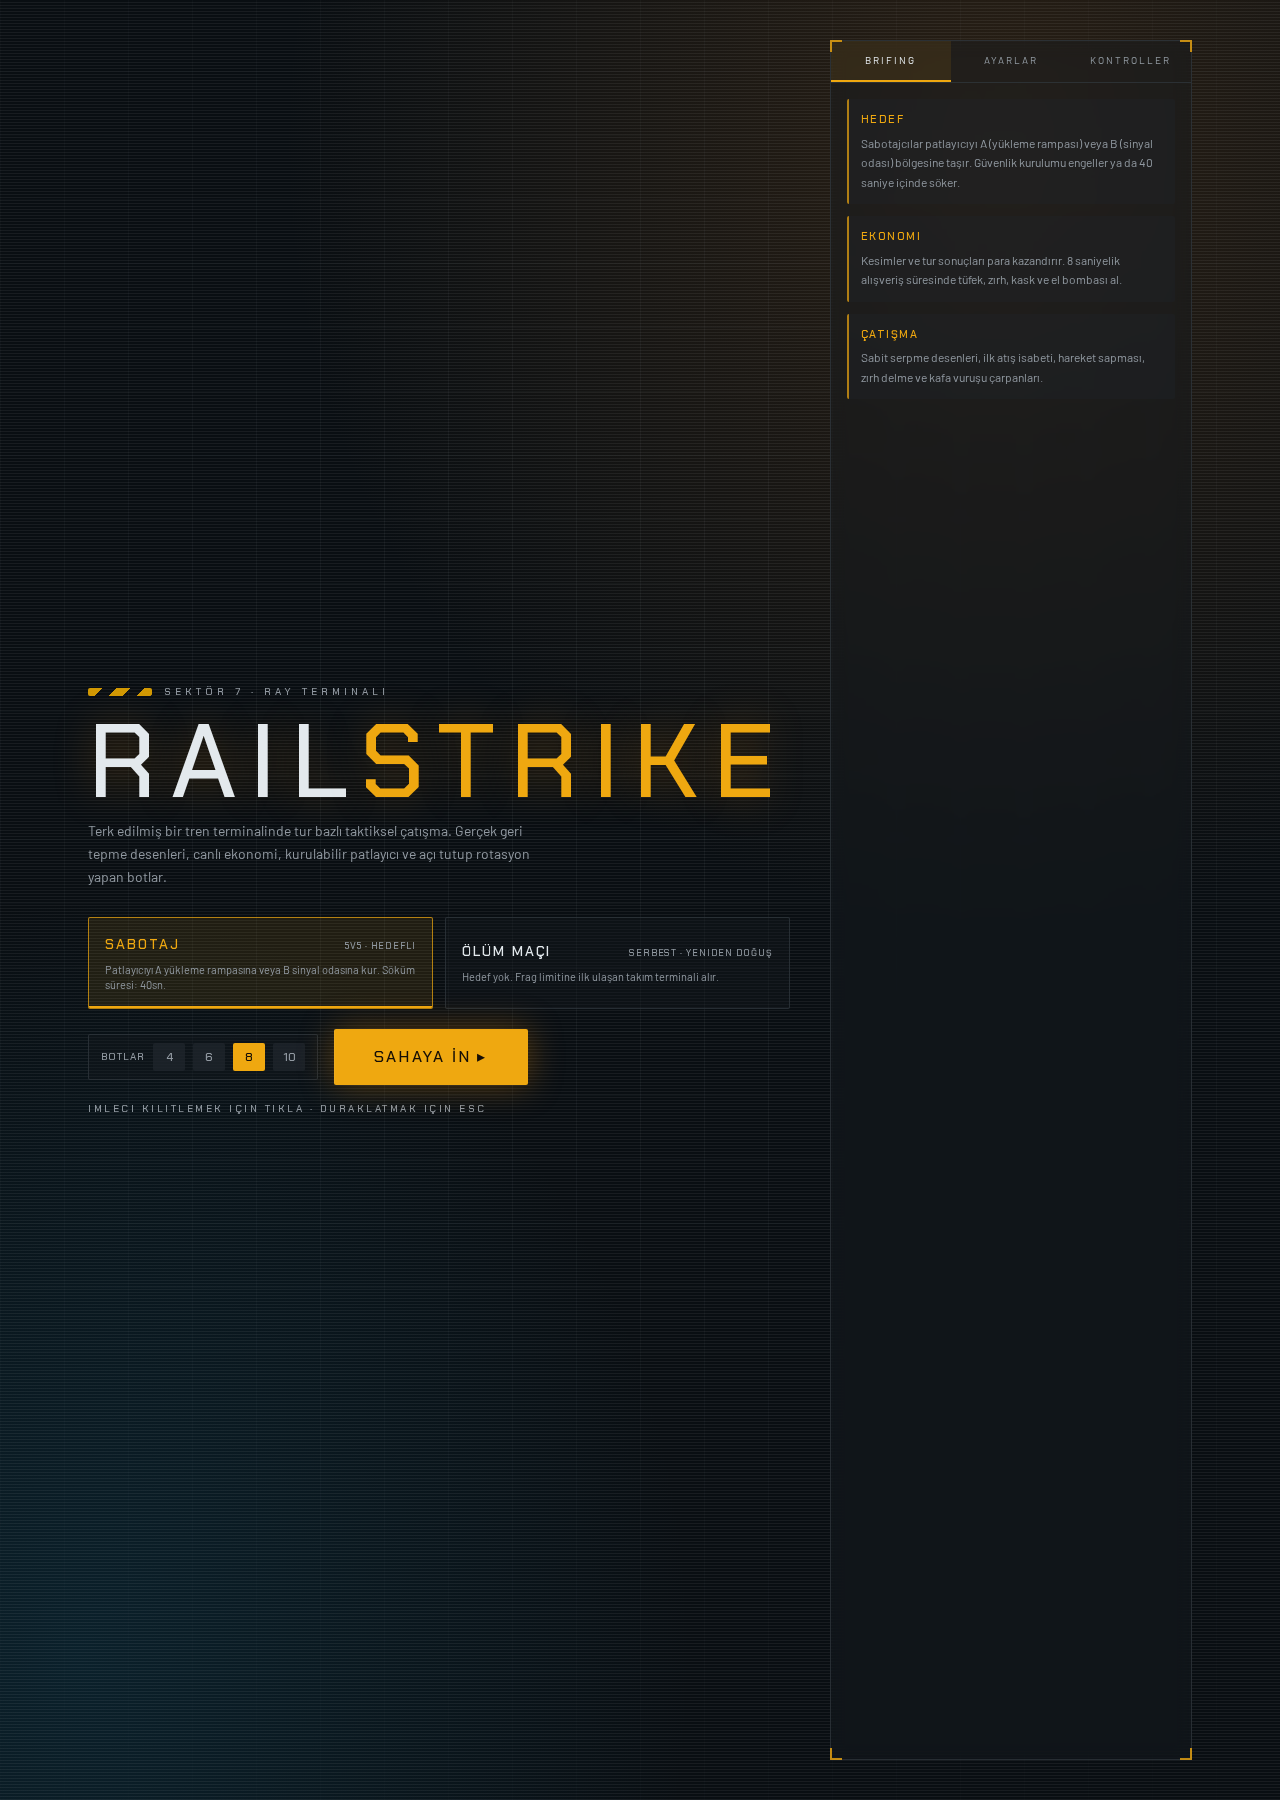The height and width of the screenshot is (1800, 1280).
Task: Select the SABOTAJ game mode card
Action: (260, 963)
